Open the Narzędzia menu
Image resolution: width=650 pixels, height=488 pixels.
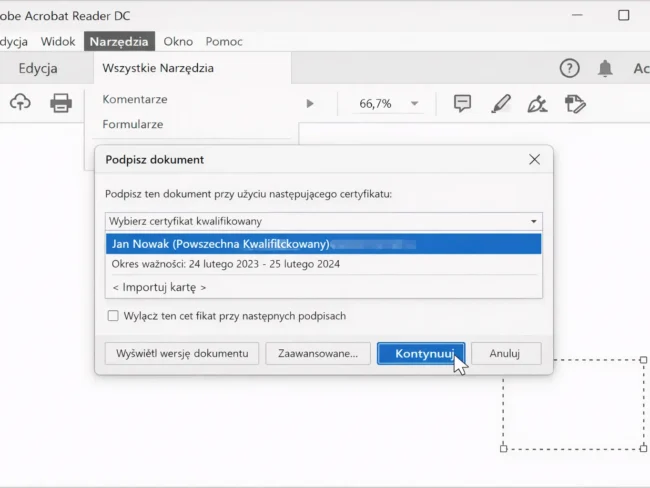119,41
